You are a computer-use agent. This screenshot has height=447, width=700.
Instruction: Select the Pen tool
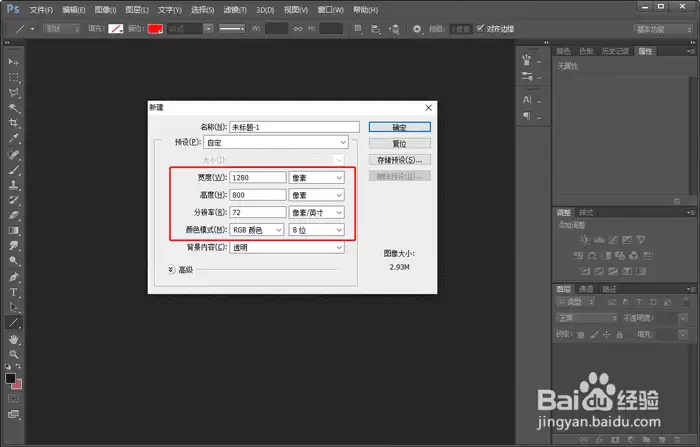click(x=13, y=277)
